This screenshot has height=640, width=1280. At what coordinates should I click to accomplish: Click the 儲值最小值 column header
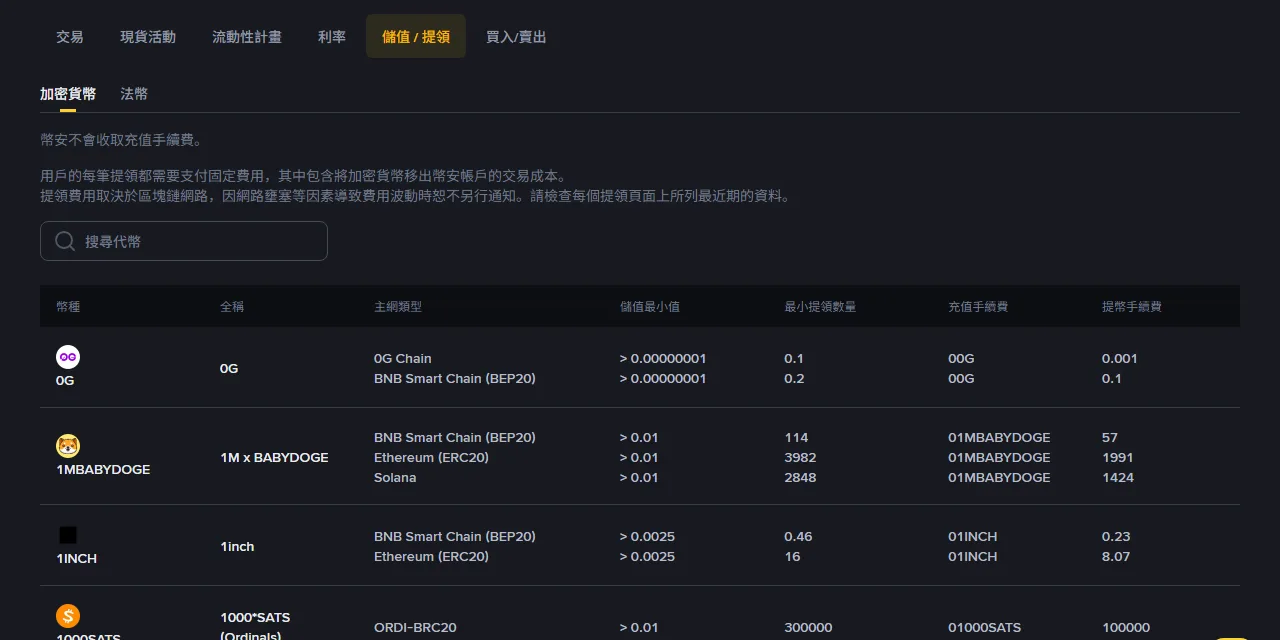[x=650, y=307]
